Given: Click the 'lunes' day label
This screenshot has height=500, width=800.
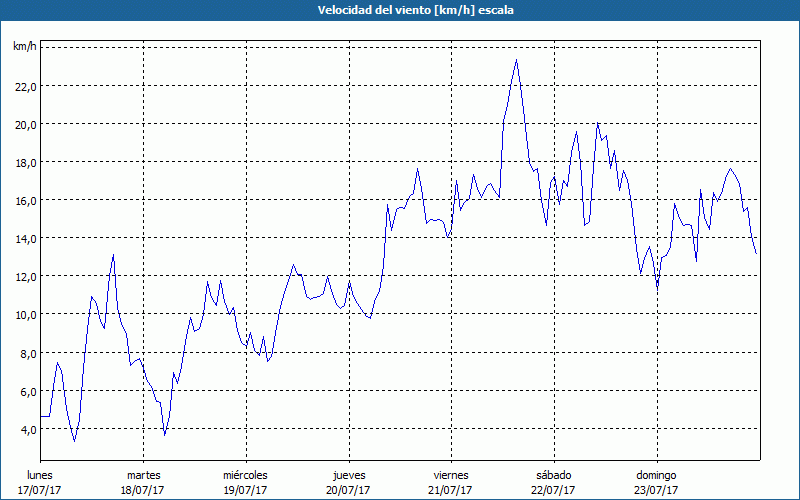Looking at the screenshot, I should click(41, 474).
